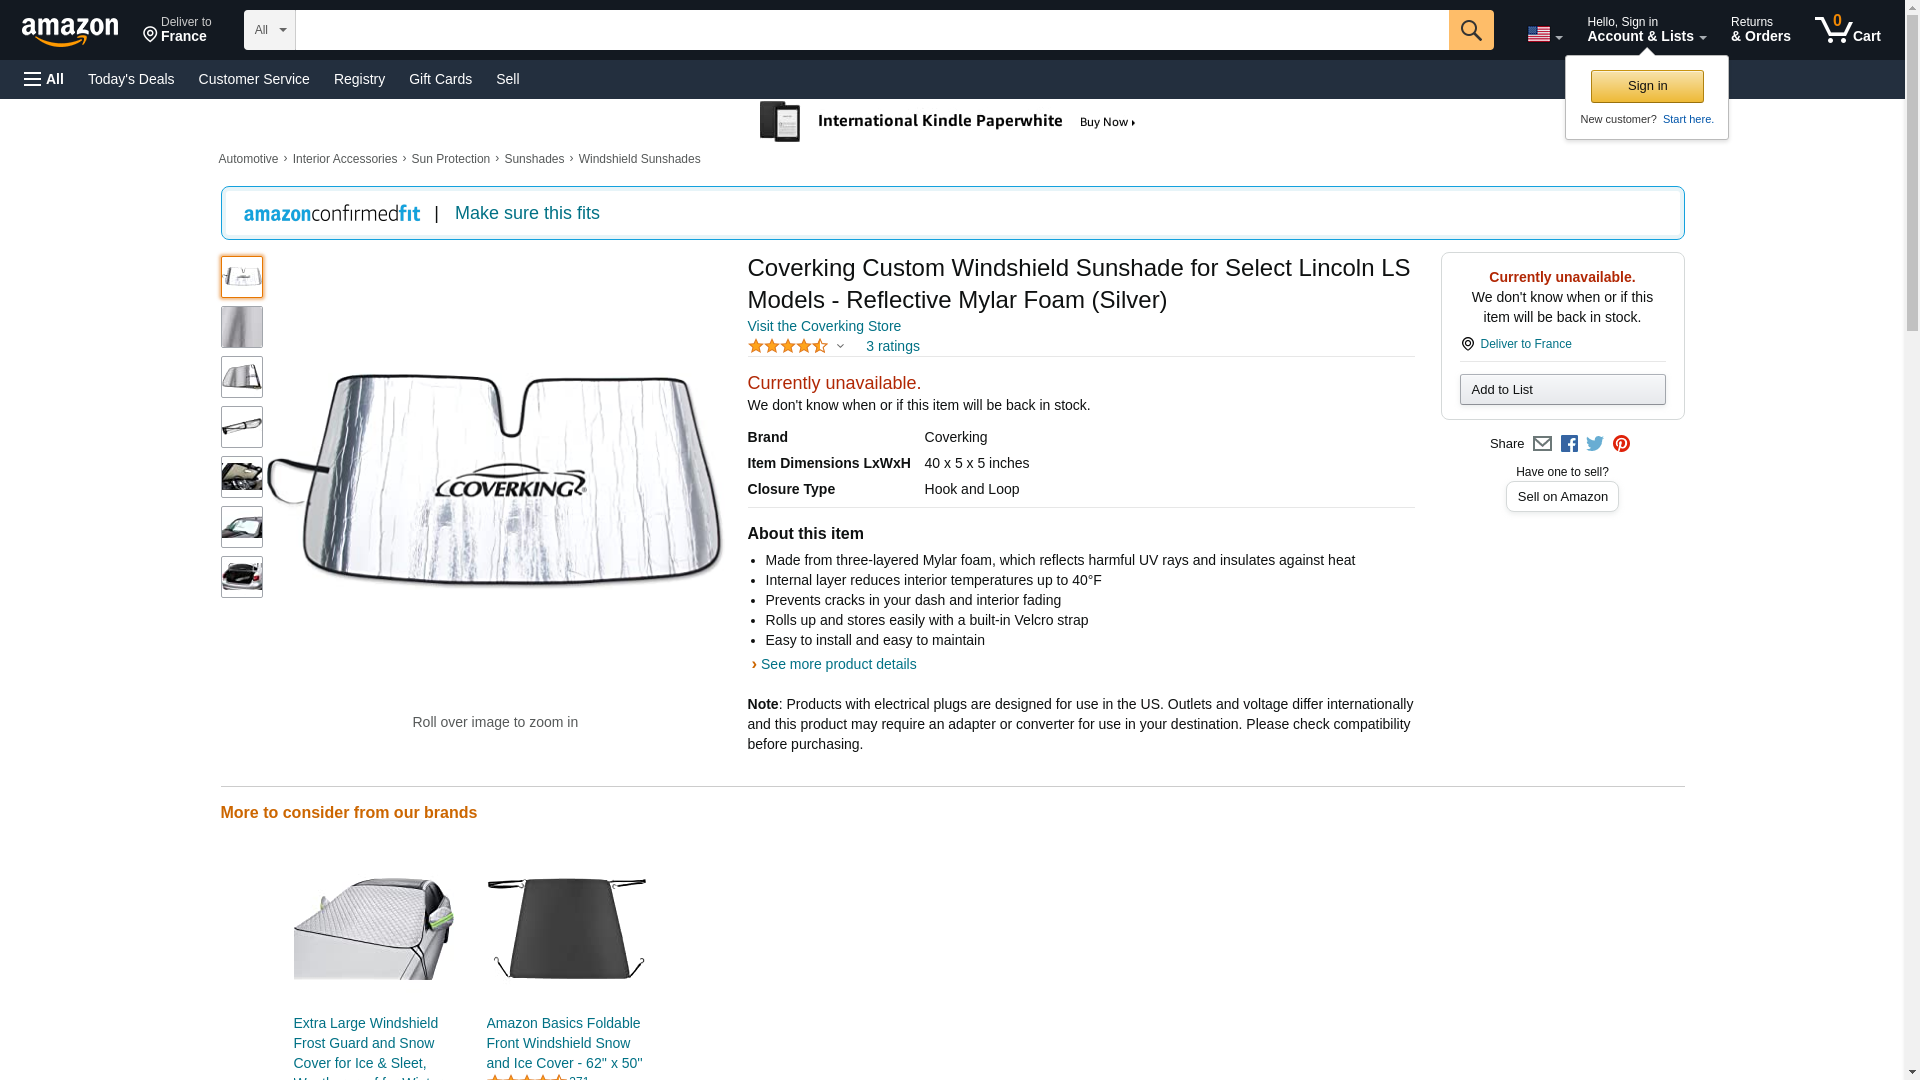
Task: Open the Amazon logo home link
Action: coord(70,31)
